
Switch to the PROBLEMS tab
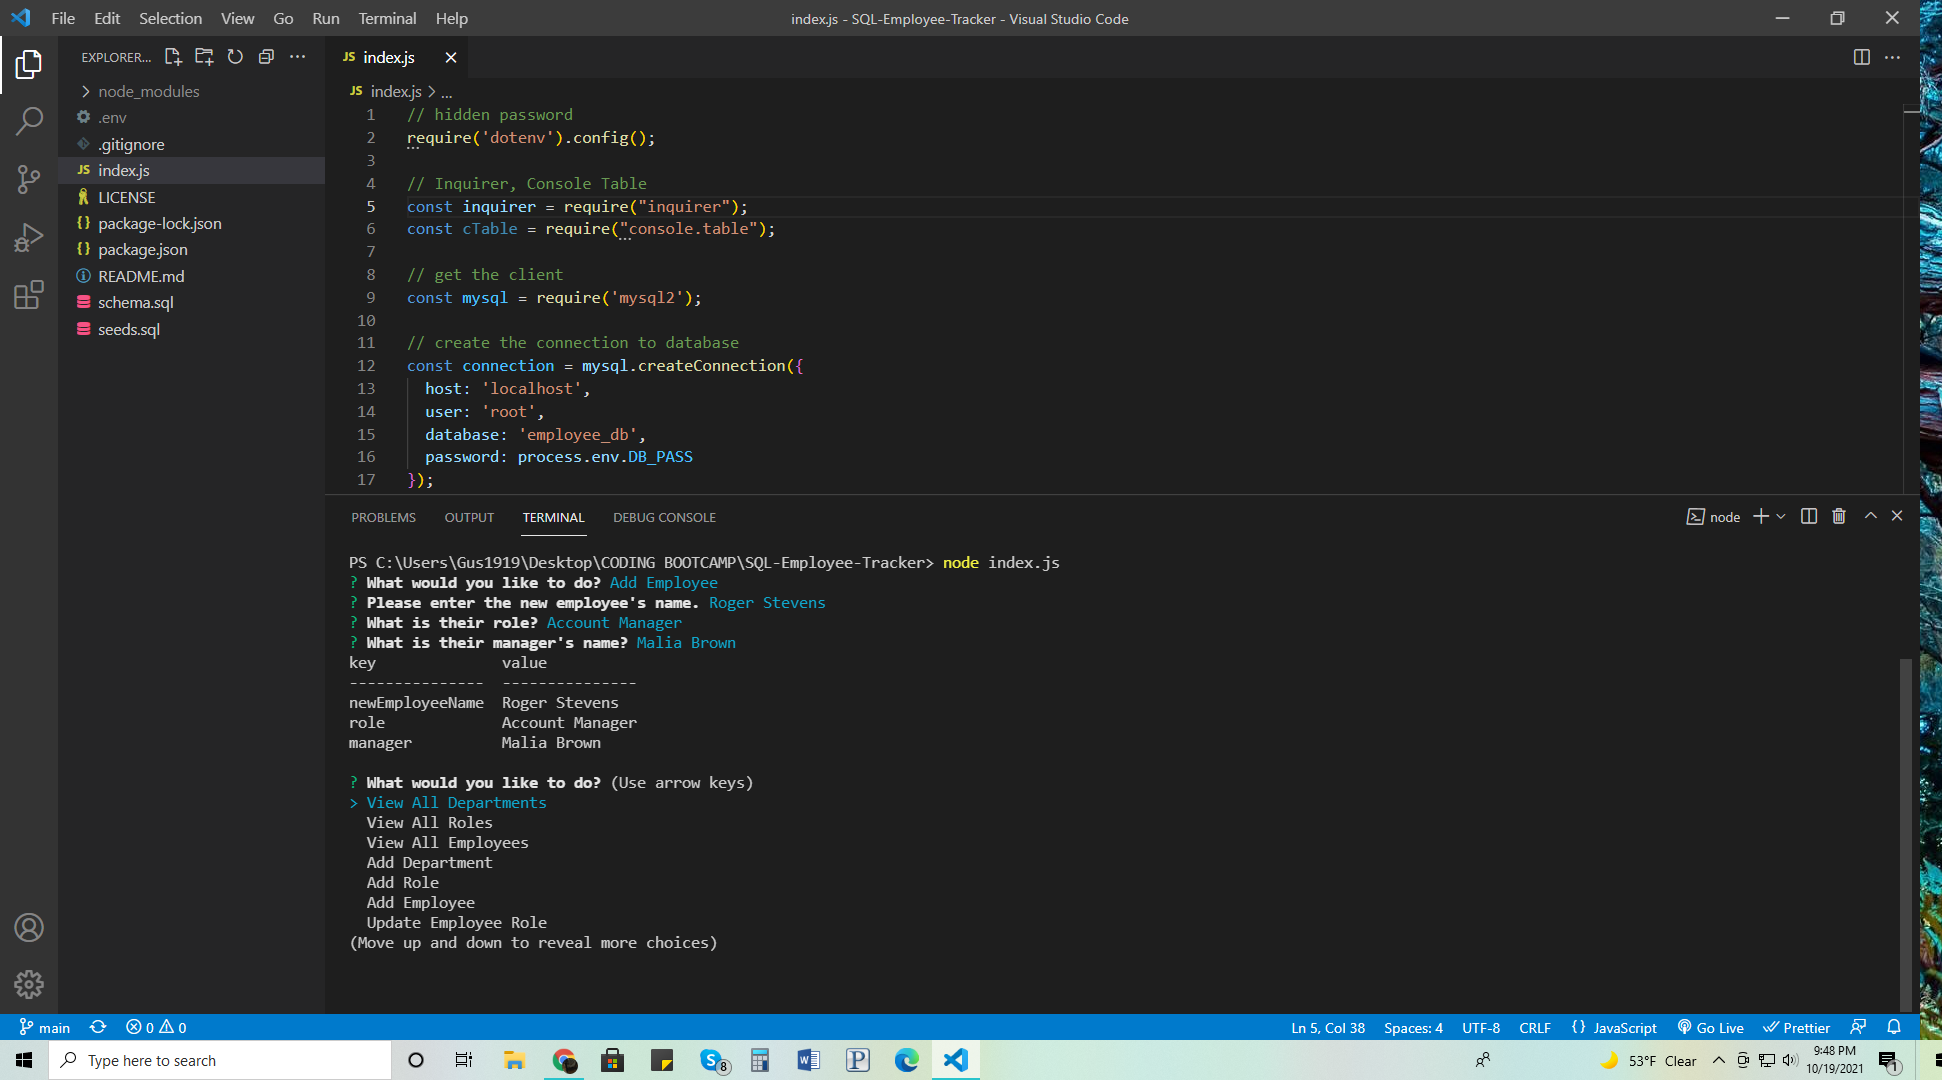point(383,517)
